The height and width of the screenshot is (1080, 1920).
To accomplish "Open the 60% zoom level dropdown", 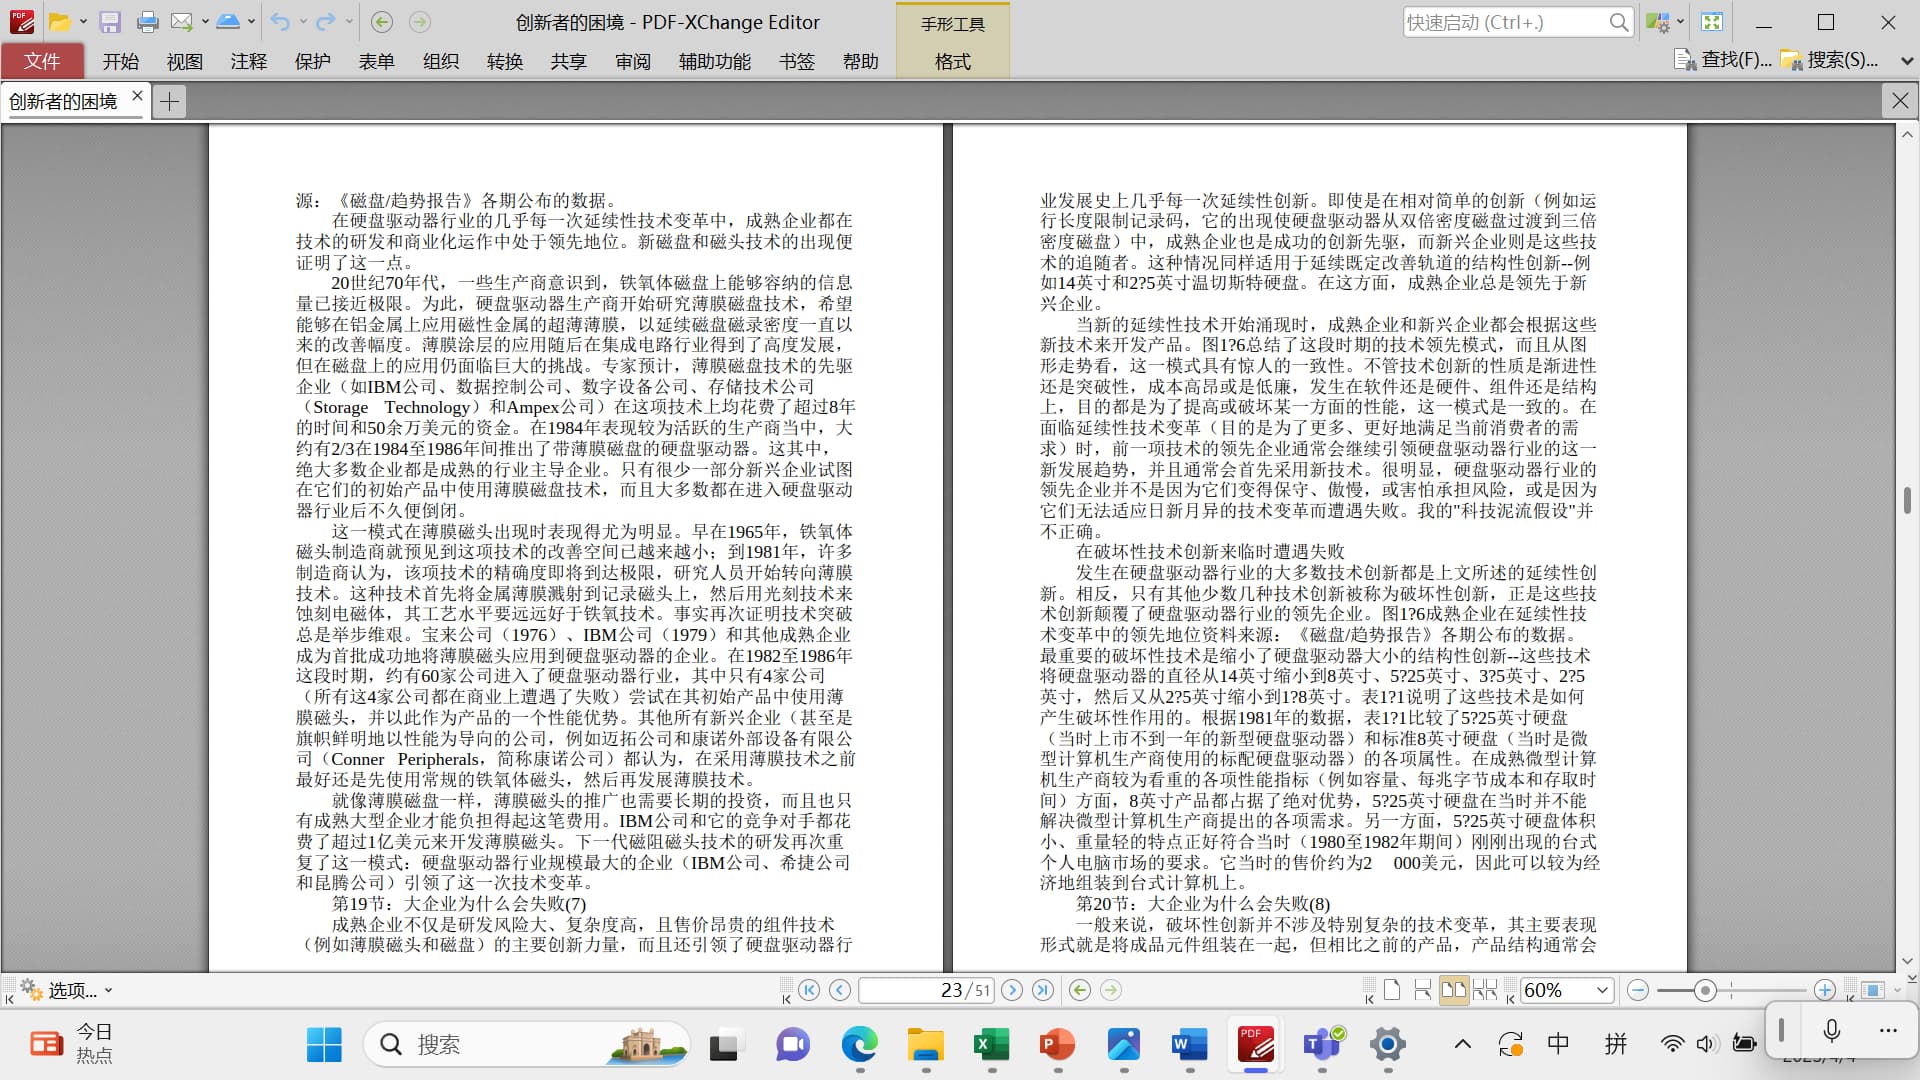I will coord(1602,990).
